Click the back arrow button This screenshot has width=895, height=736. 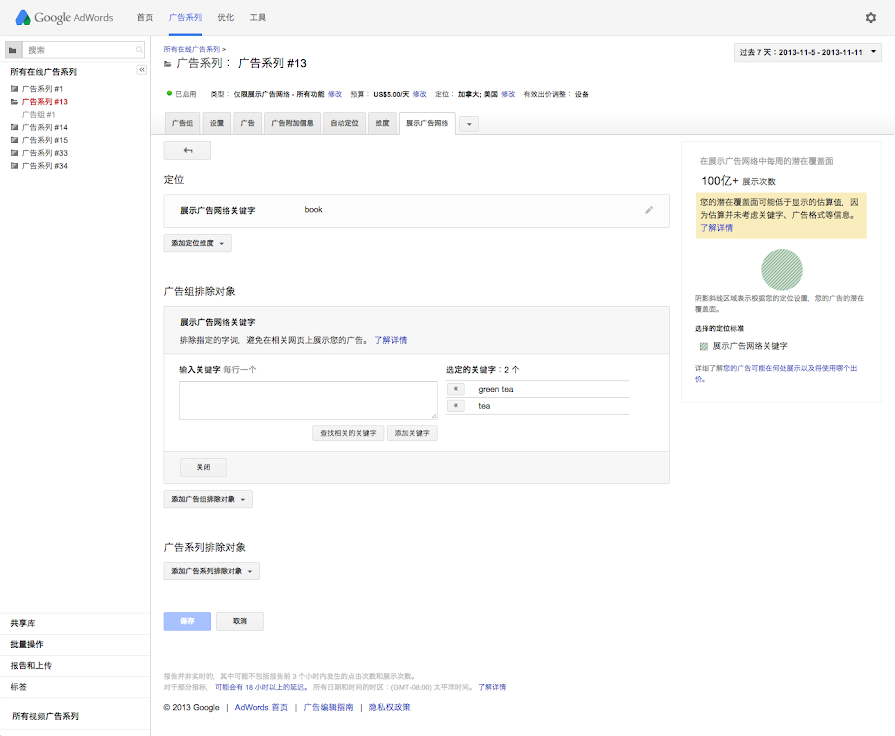click(187, 151)
